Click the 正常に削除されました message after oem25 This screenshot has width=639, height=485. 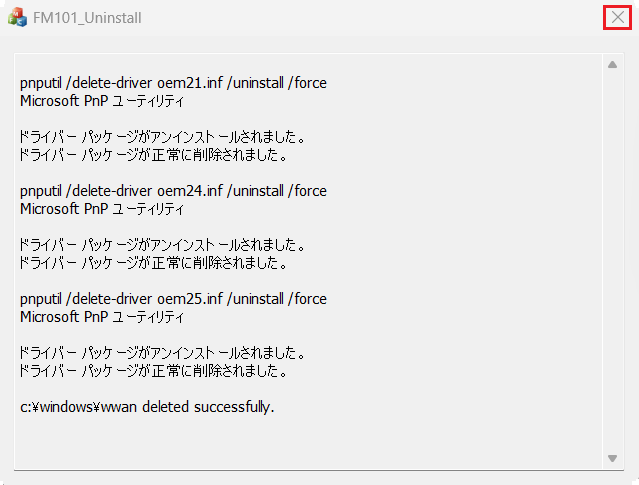[153, 371]
